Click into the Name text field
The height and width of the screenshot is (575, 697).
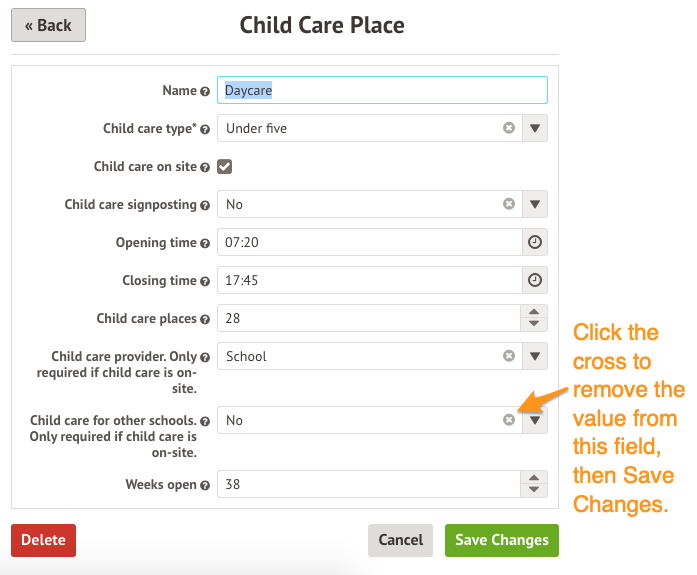pyautogui.click(x=383, y=90)
